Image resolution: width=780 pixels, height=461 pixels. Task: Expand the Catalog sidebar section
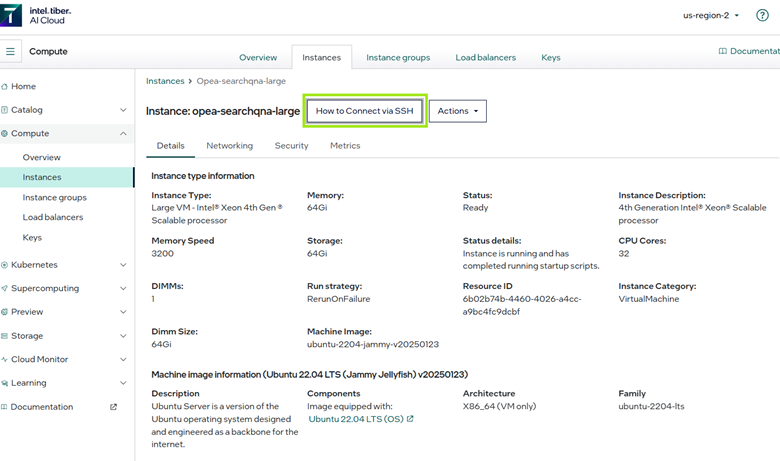click(123, 110)
